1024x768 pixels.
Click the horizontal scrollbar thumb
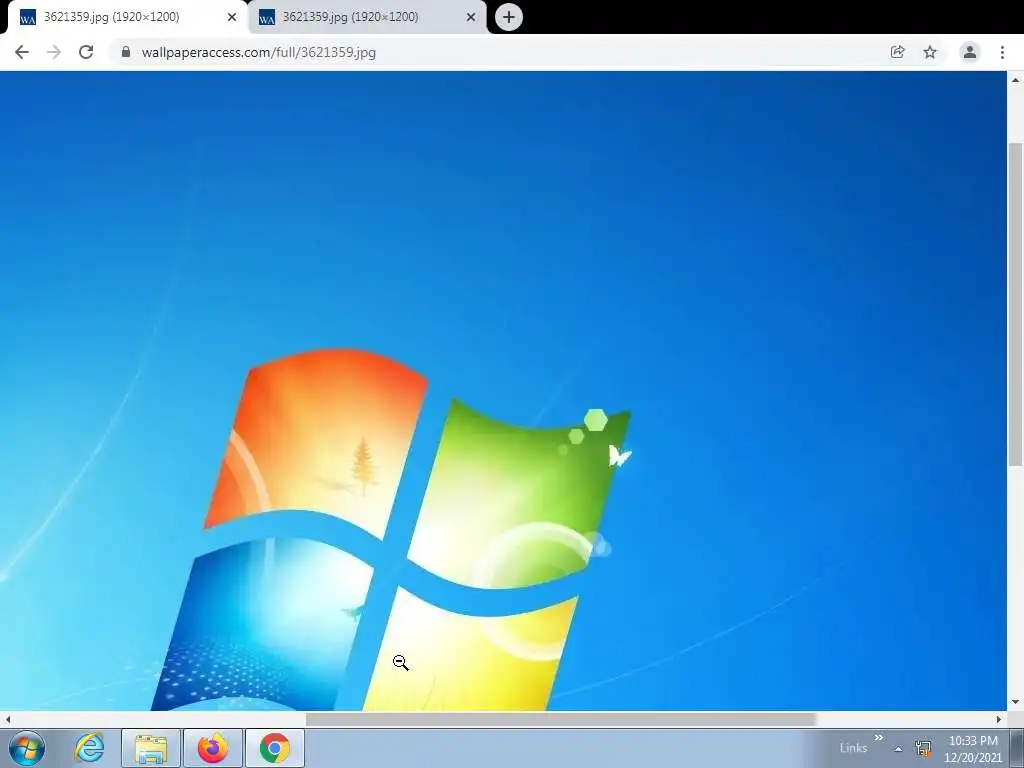pos(560,719)
